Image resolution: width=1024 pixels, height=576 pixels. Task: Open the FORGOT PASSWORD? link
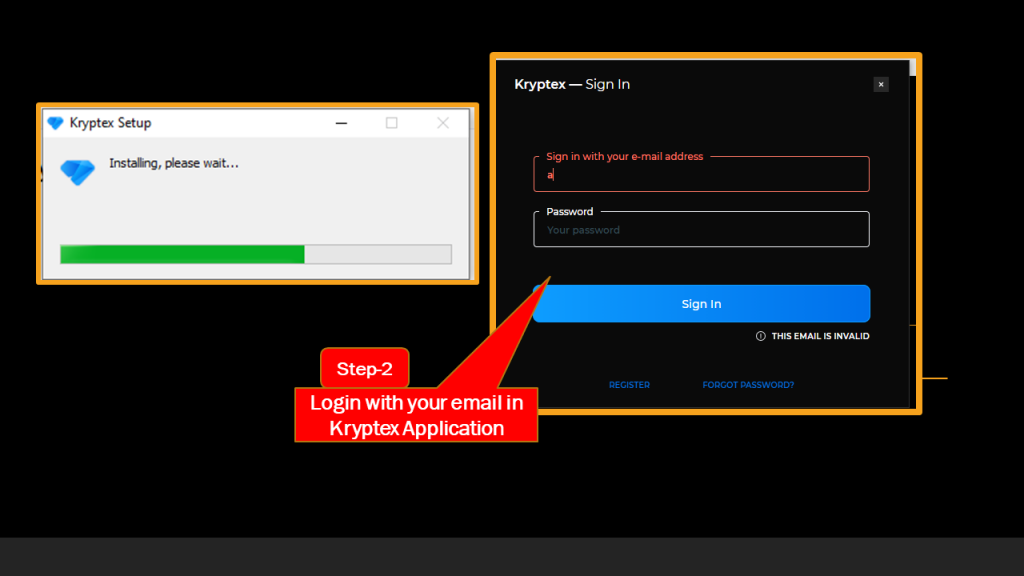(x=748, y=385)
